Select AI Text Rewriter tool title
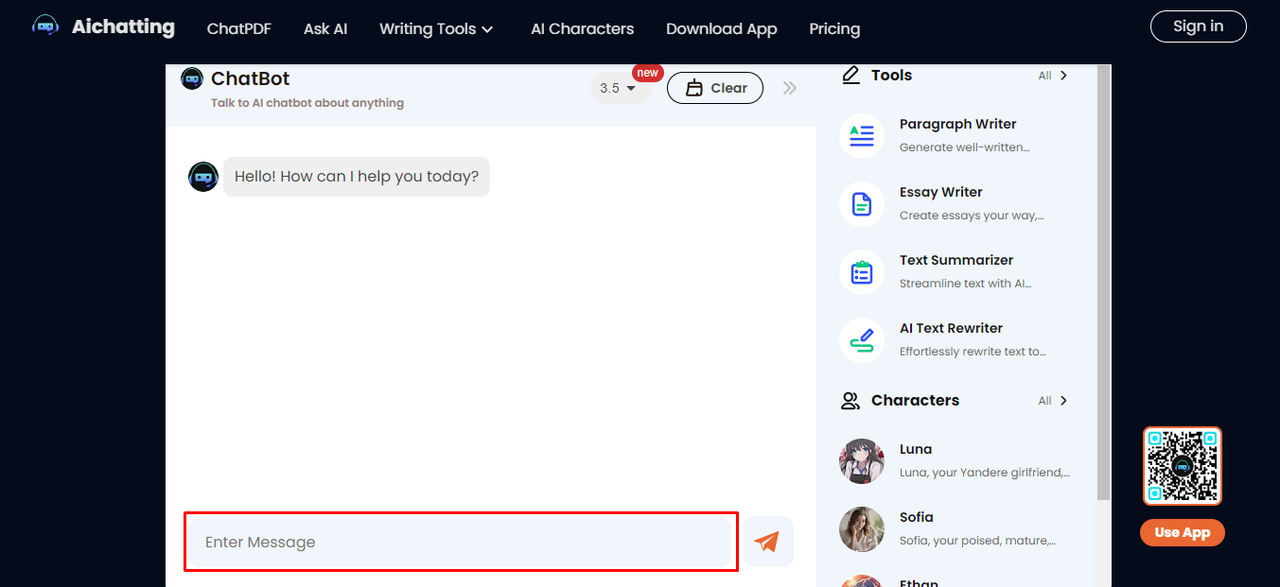Screen dimensions: 1280x587 pos(950,328)
